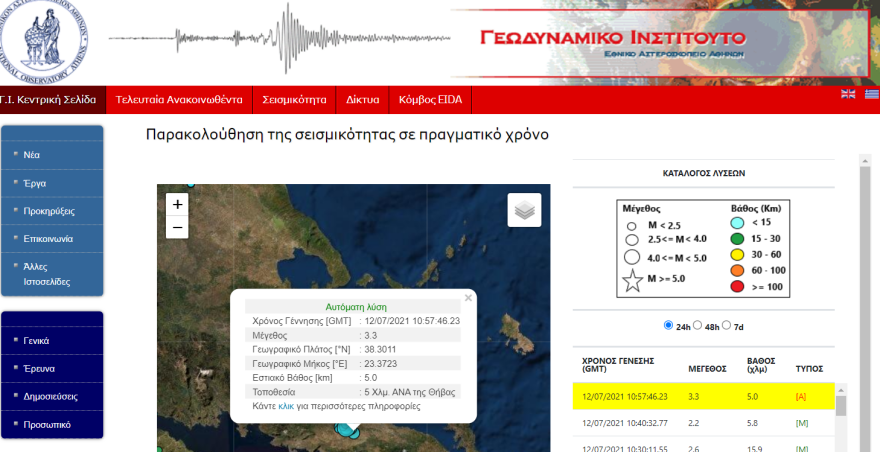This screenshot has height=452, width=880.
Task: Open Τελευταία Ανακοινωθέντα menu
Action: [179, 100]
